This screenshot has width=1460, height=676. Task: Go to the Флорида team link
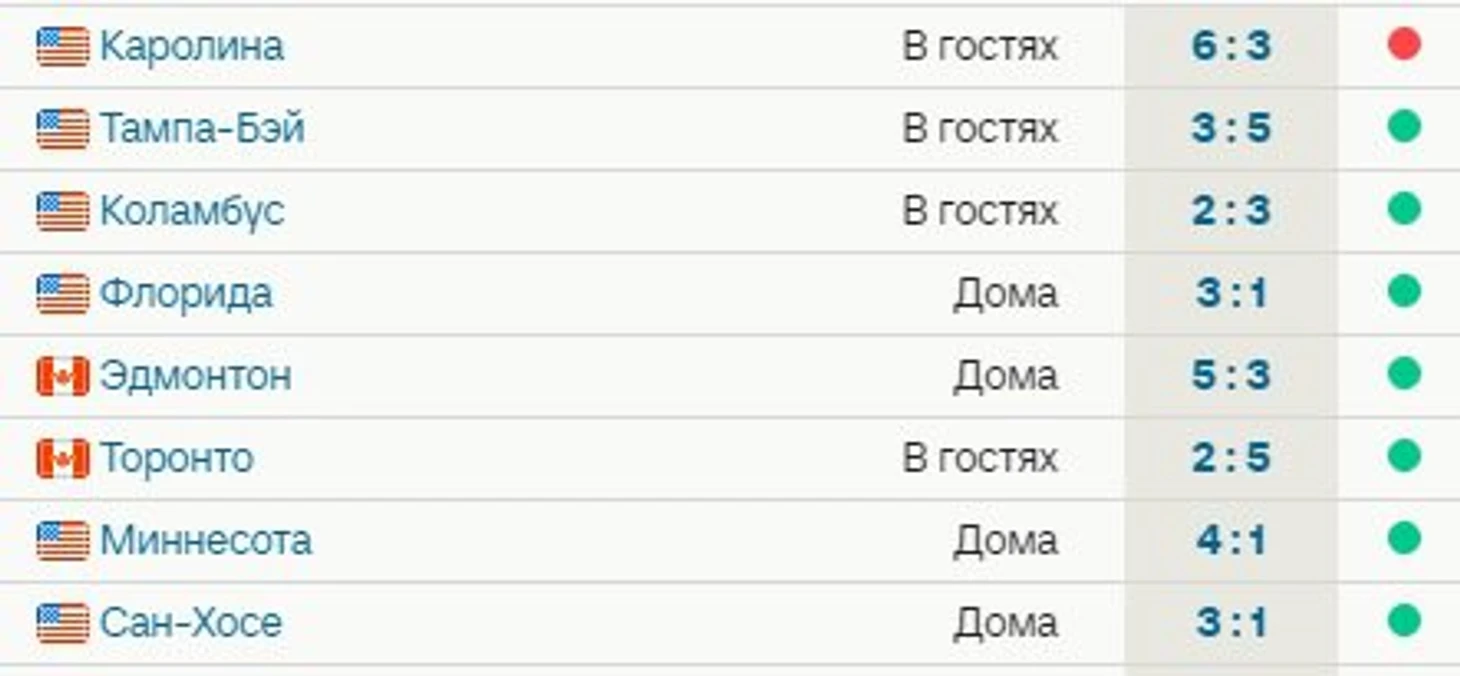pos(185,294)
